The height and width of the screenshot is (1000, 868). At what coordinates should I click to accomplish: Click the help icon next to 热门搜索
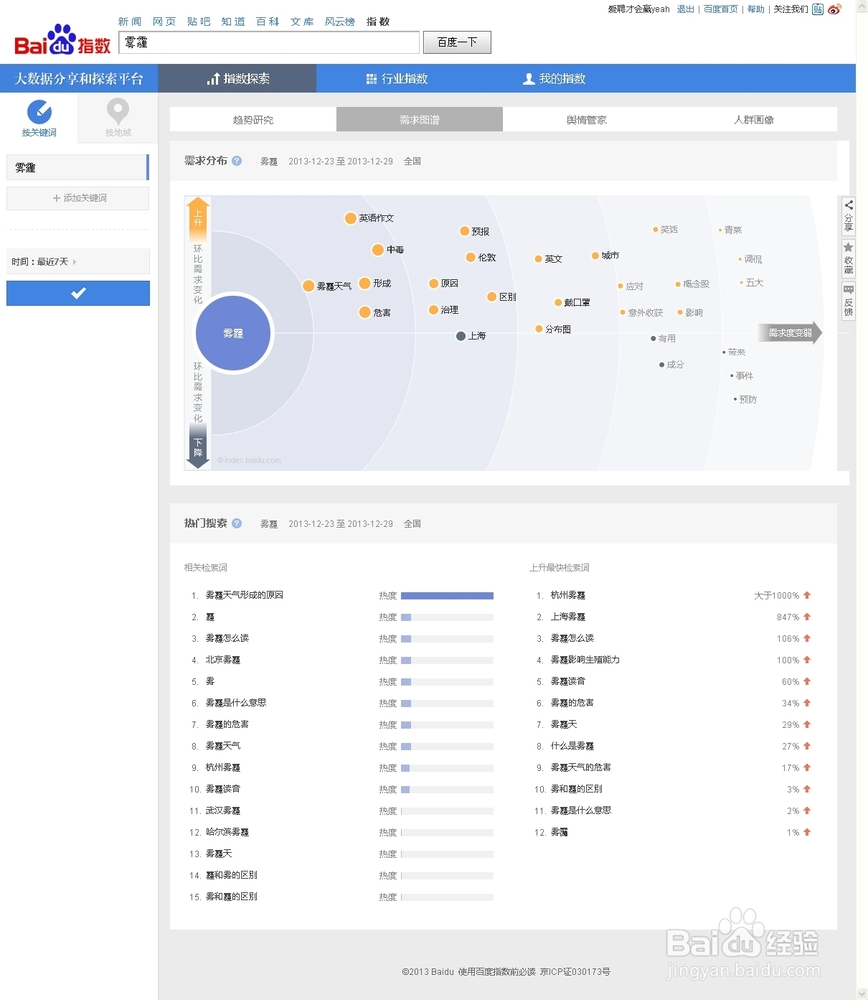237,523
